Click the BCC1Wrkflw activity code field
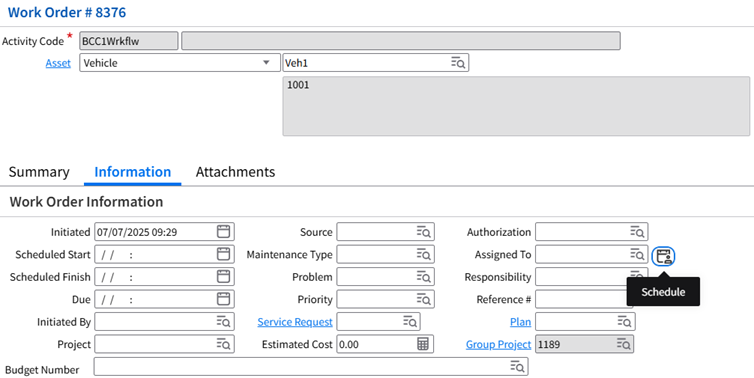 pos(128,41)
